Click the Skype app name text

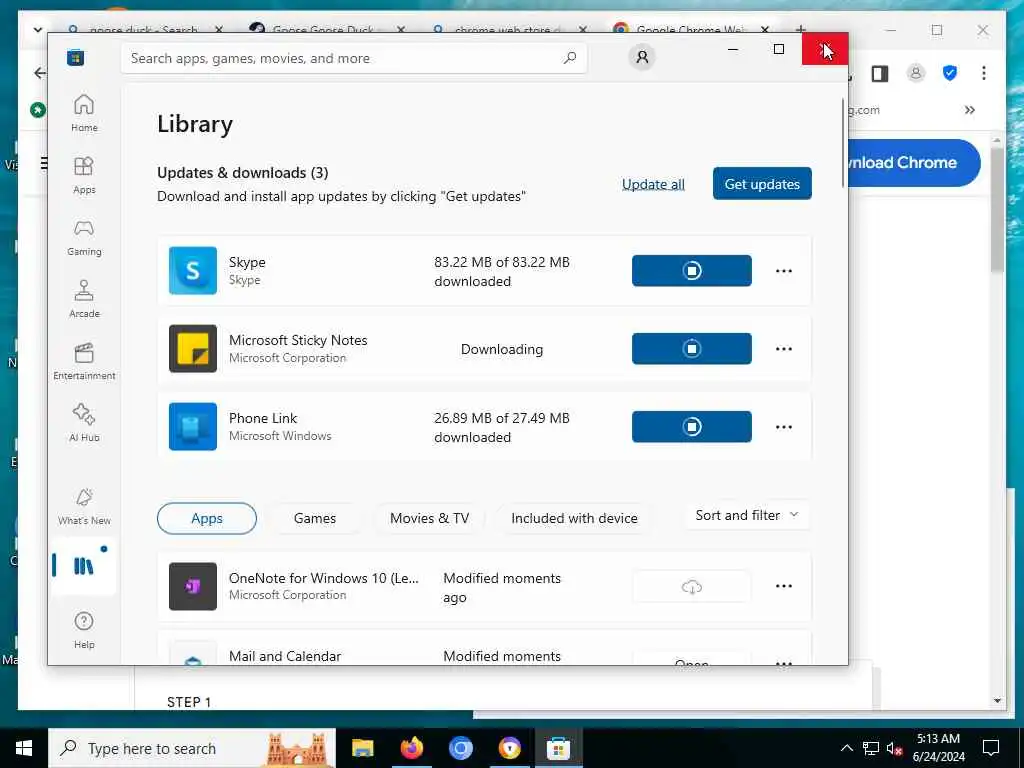[247, 262]
